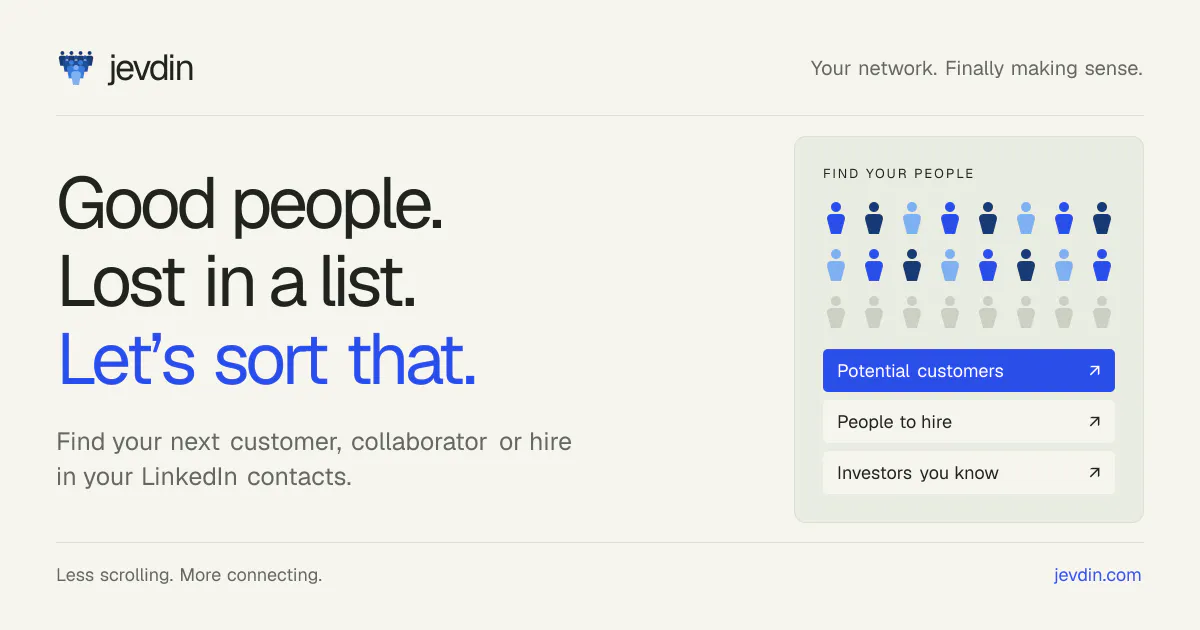Viewport: 1200px width, 630px height.
Task: Open the People to hire option
Action: tap(968, 422)
